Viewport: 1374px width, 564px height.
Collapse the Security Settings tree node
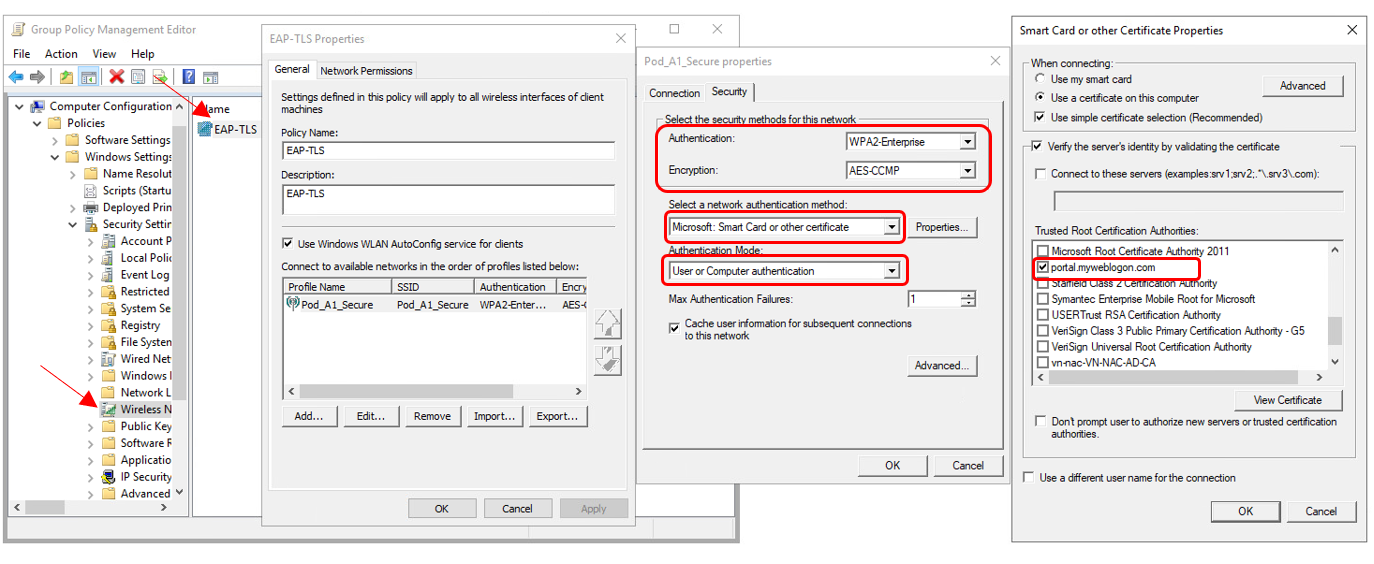73,224
